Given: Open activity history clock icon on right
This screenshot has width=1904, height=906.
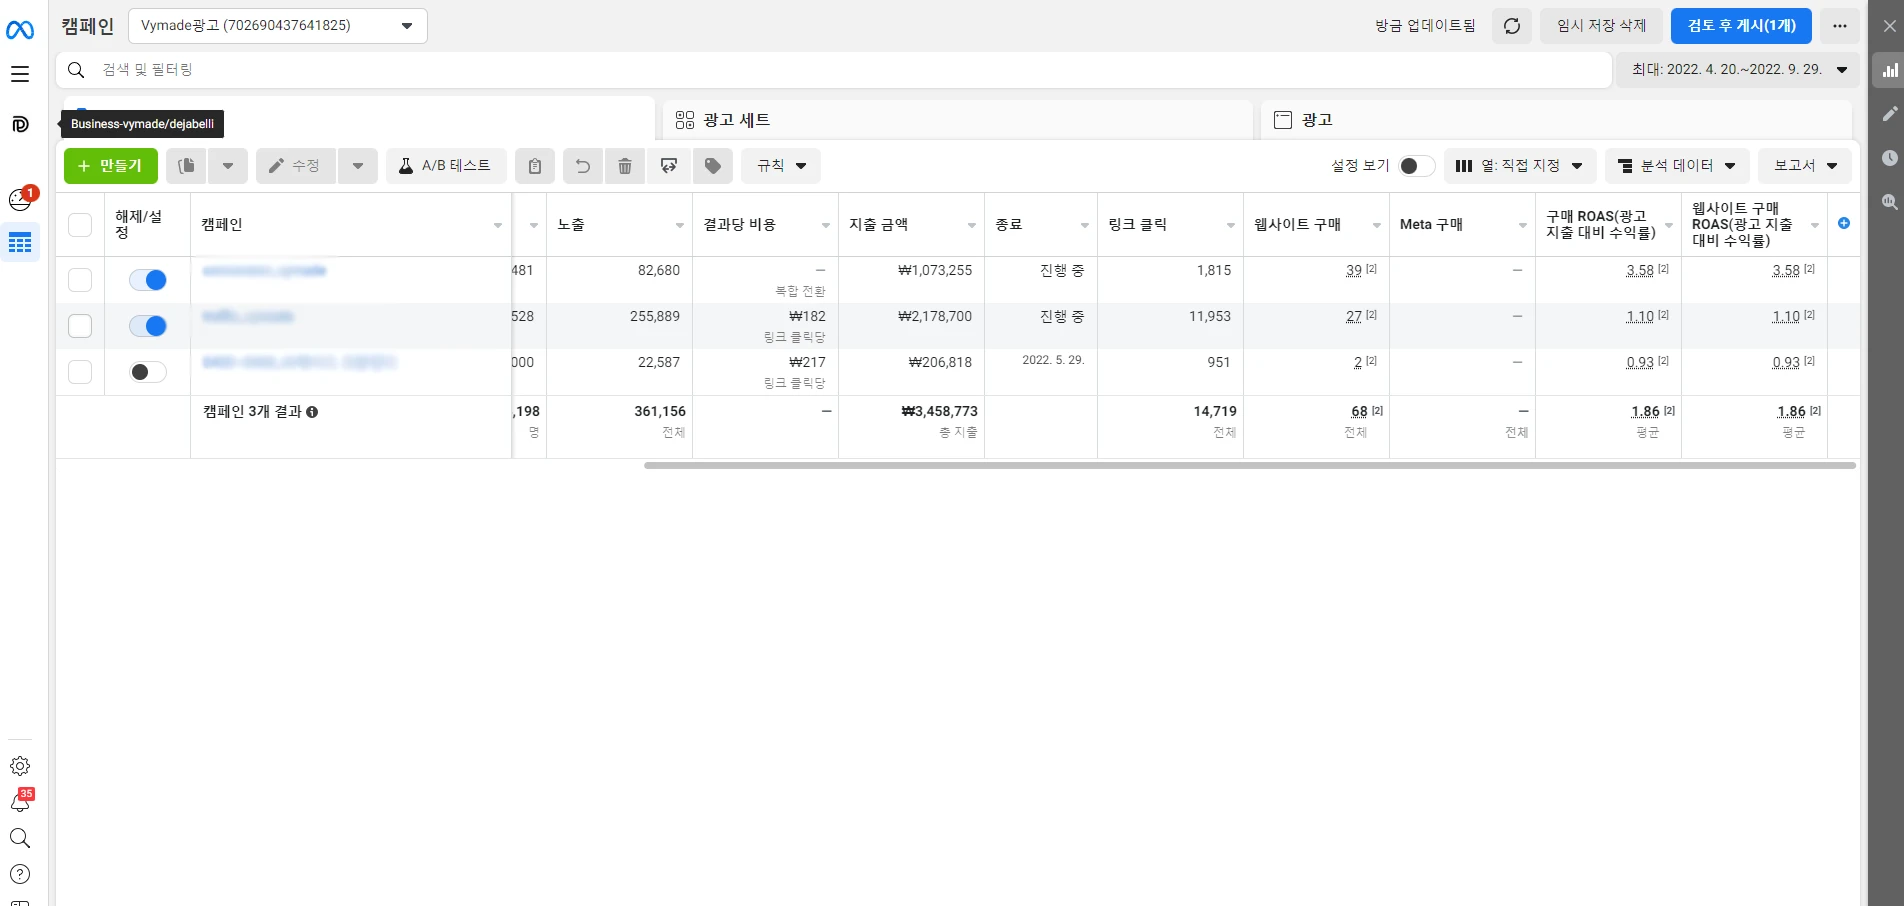Looking at the screenshot, I should tap(1889, 158).
